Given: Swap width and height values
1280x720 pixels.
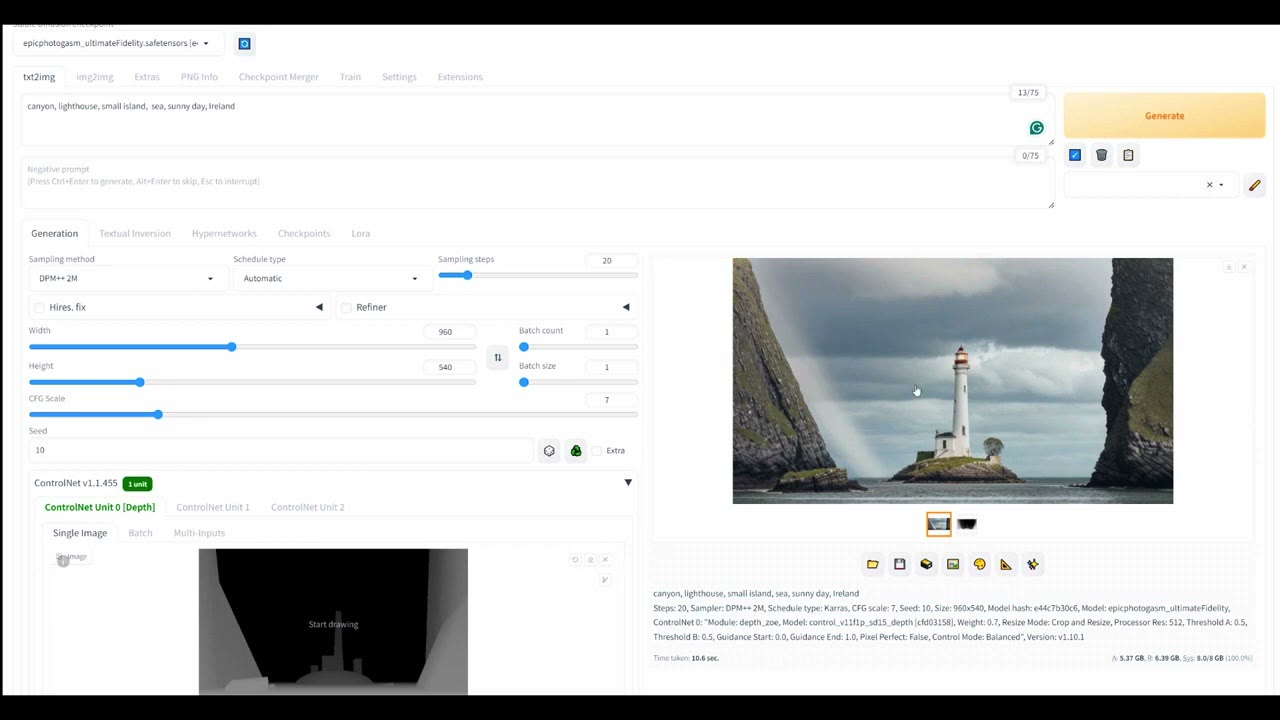Looking at the screenshot, I should click(x=498, y=357).
